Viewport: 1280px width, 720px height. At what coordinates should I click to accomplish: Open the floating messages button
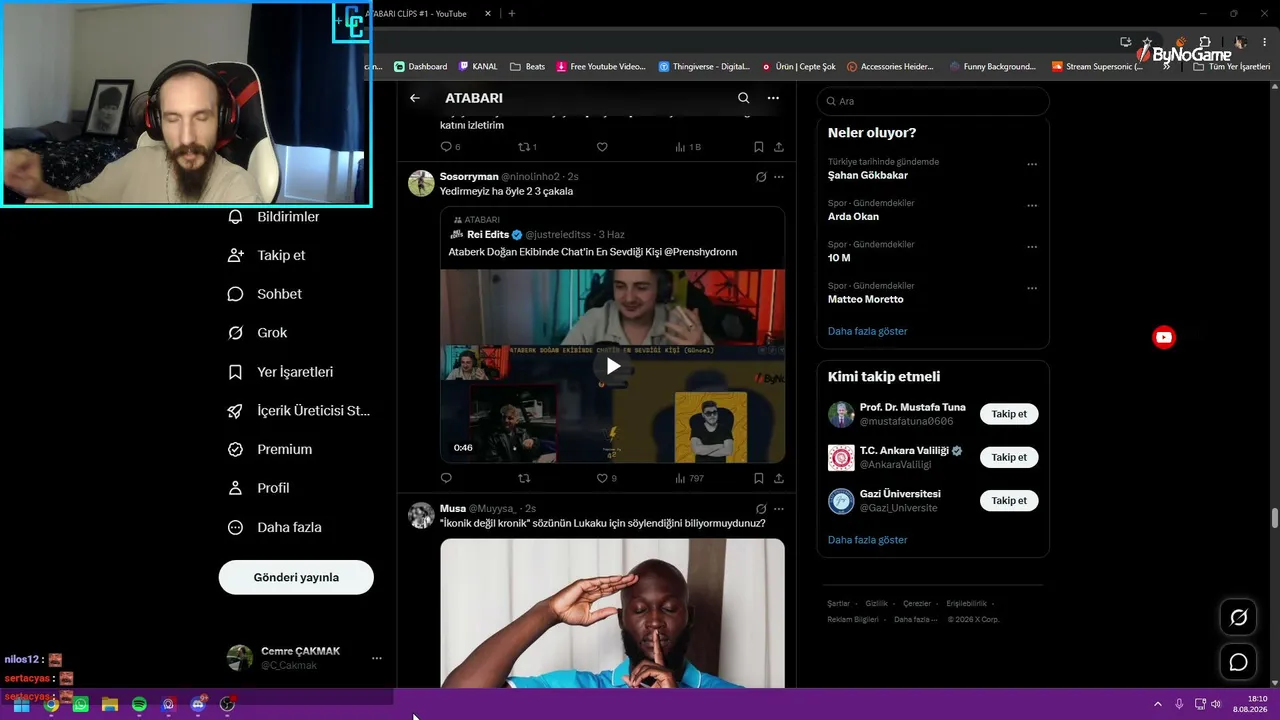point(1238,662)
